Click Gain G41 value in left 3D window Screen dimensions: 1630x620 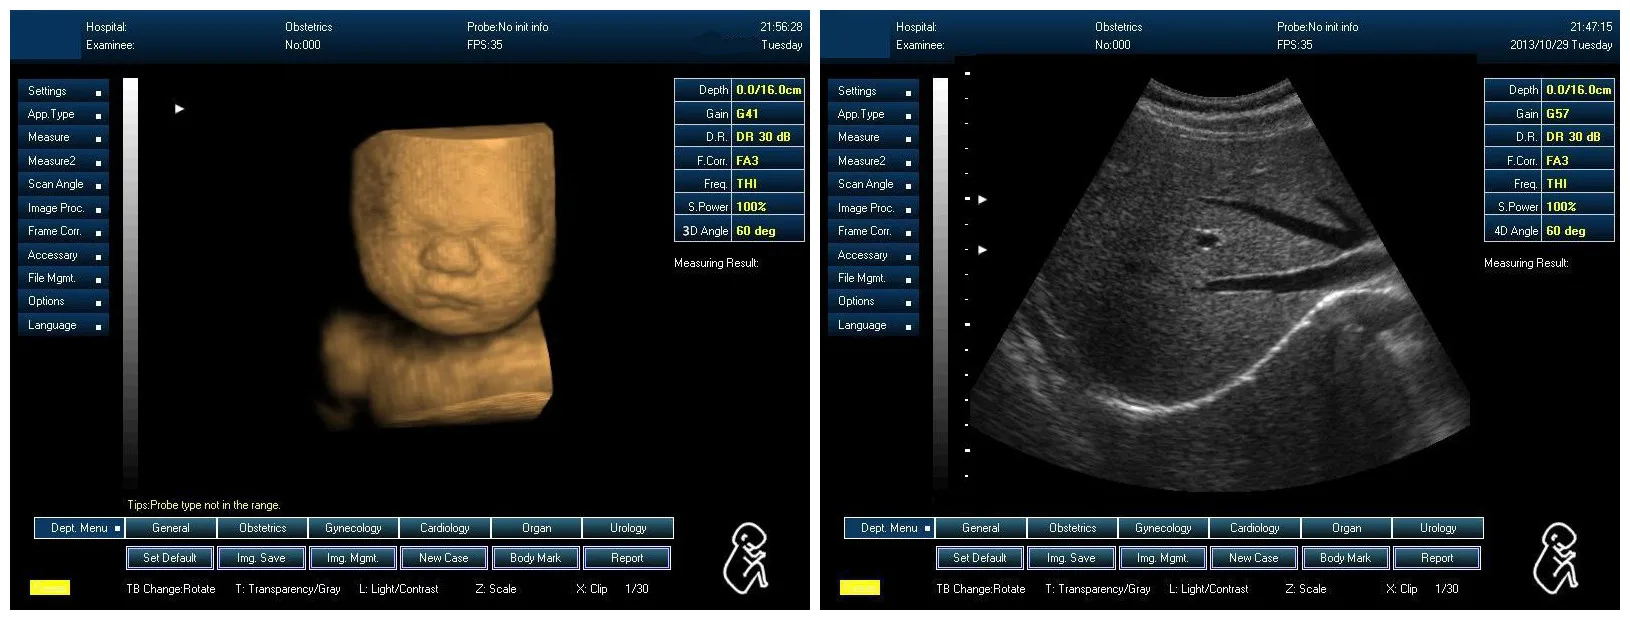pyautogui.click(x=769, y=114)
